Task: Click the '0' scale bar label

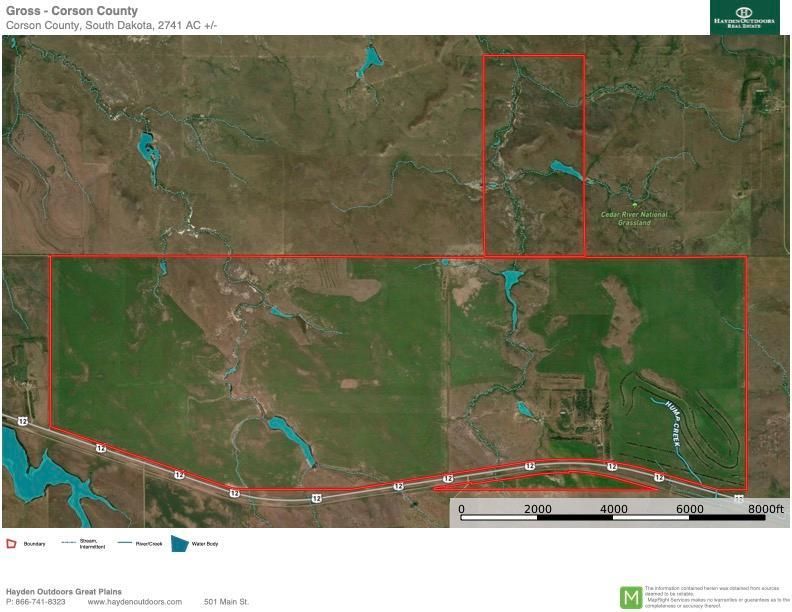Action: tap(461, 508)
